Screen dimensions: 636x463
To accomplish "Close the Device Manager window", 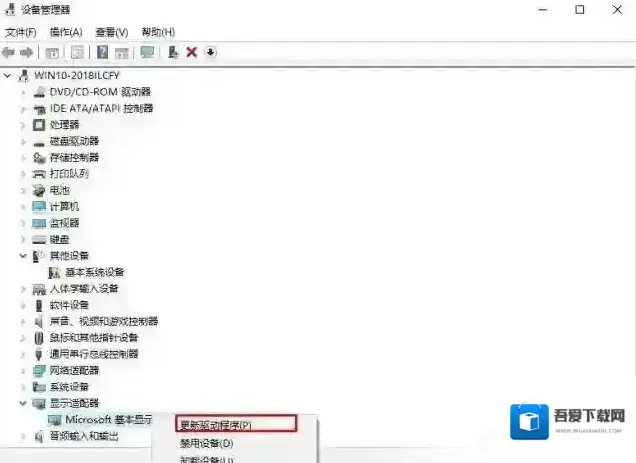I will 617,9.
